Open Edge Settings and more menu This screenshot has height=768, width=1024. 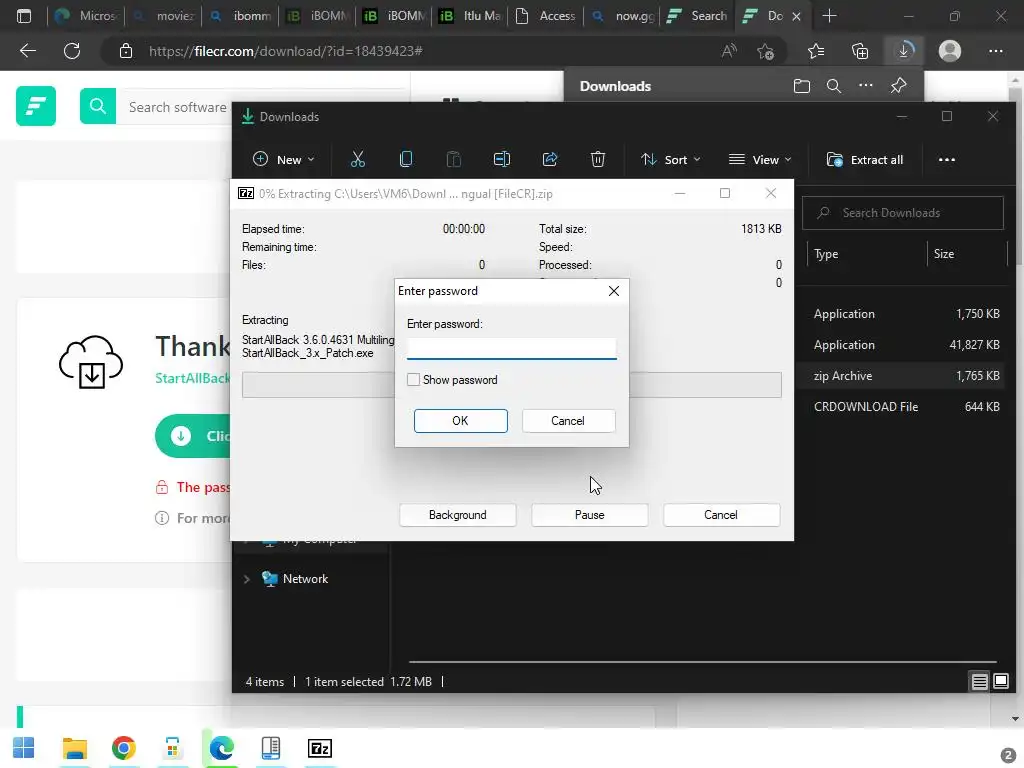point(995,51)
